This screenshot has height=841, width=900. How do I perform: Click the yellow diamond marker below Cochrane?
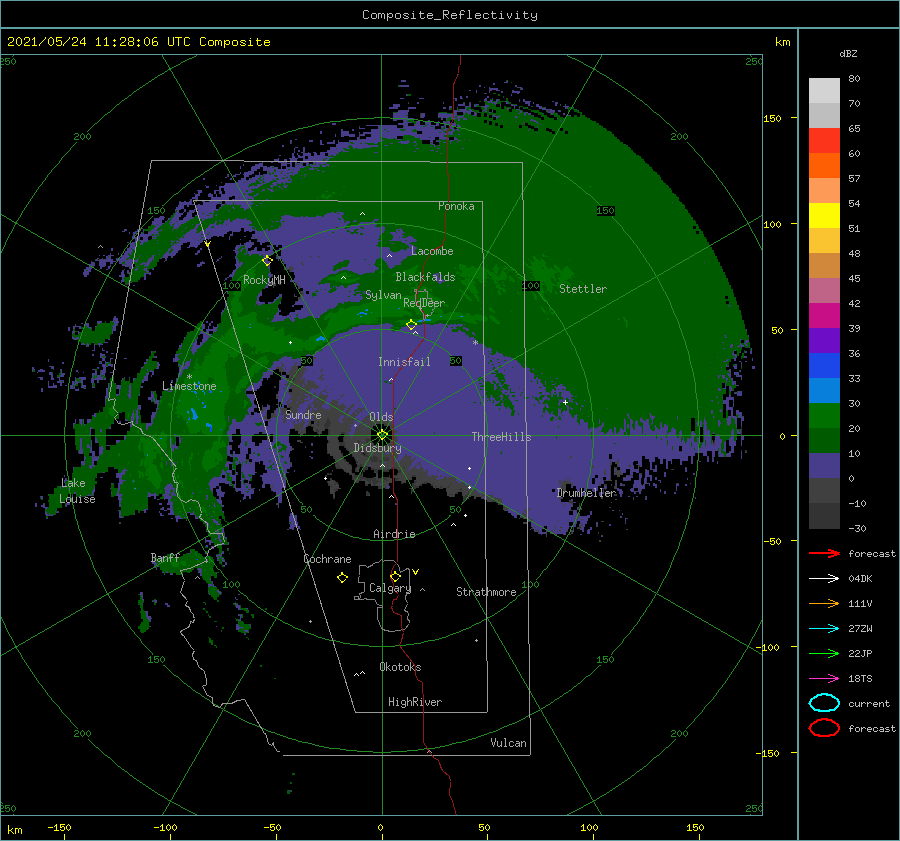[342, 578]
